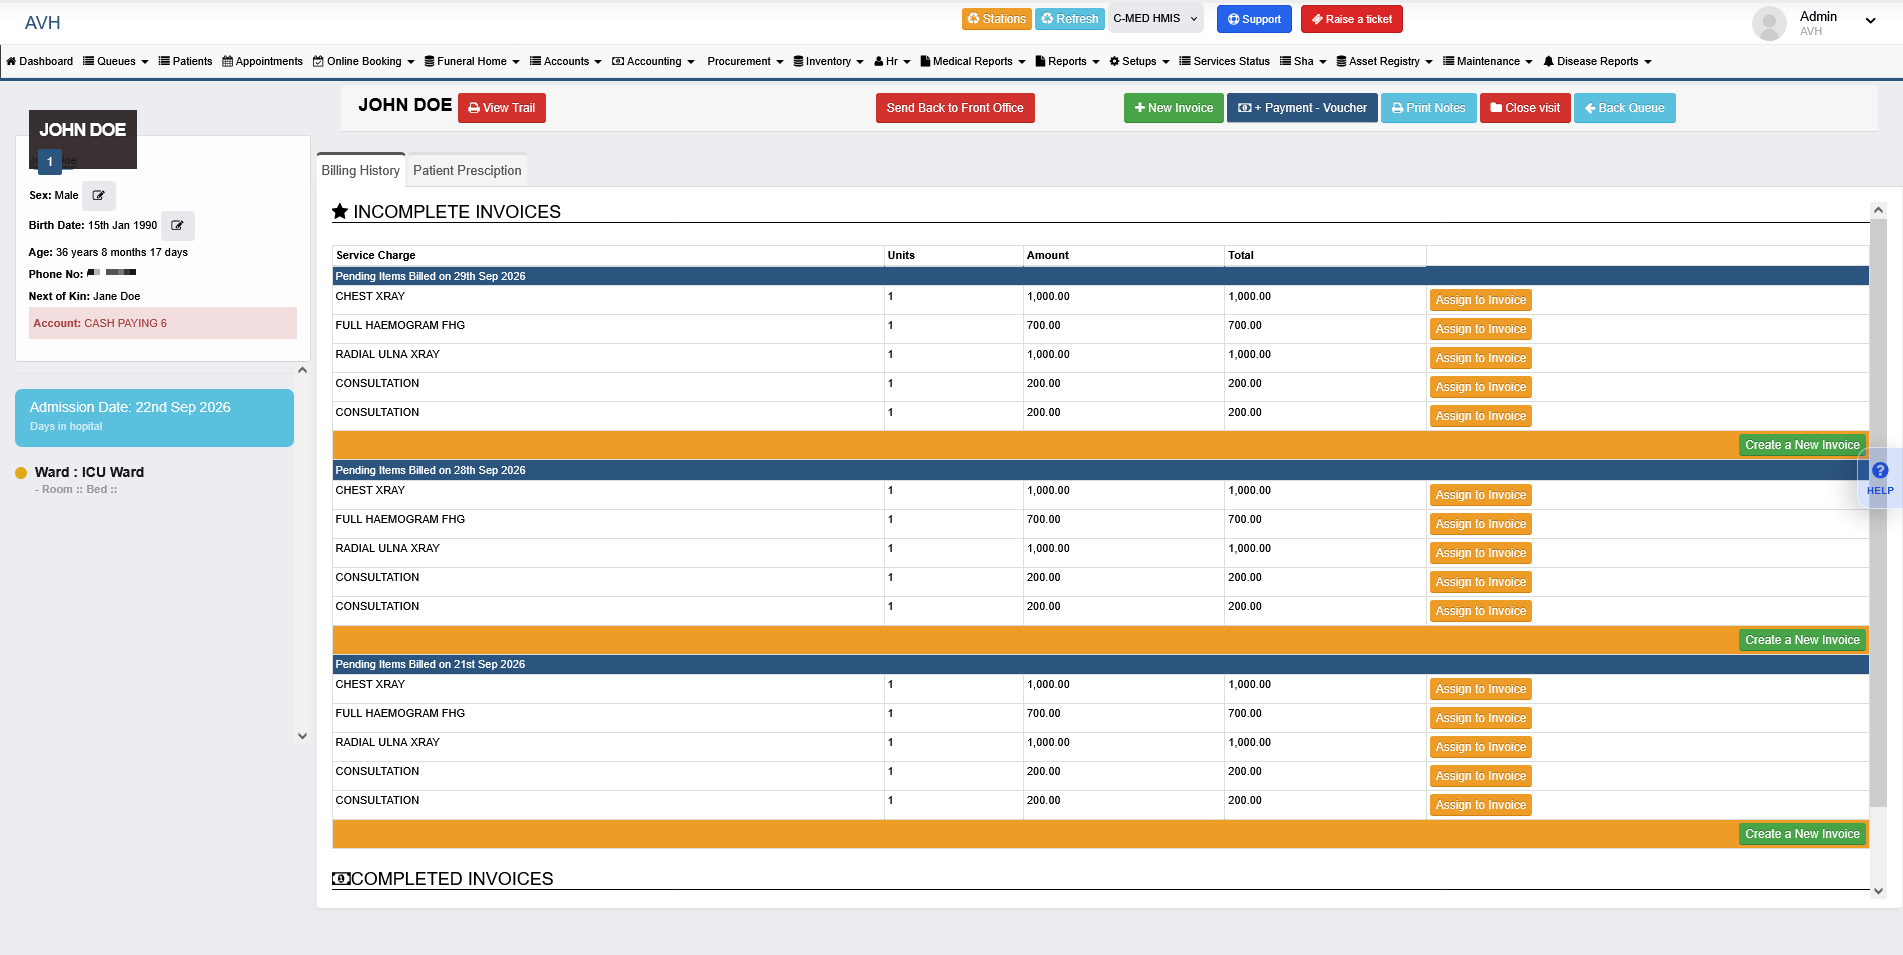Create a New Invoice for 21st Sep items

coord(1802,834)
